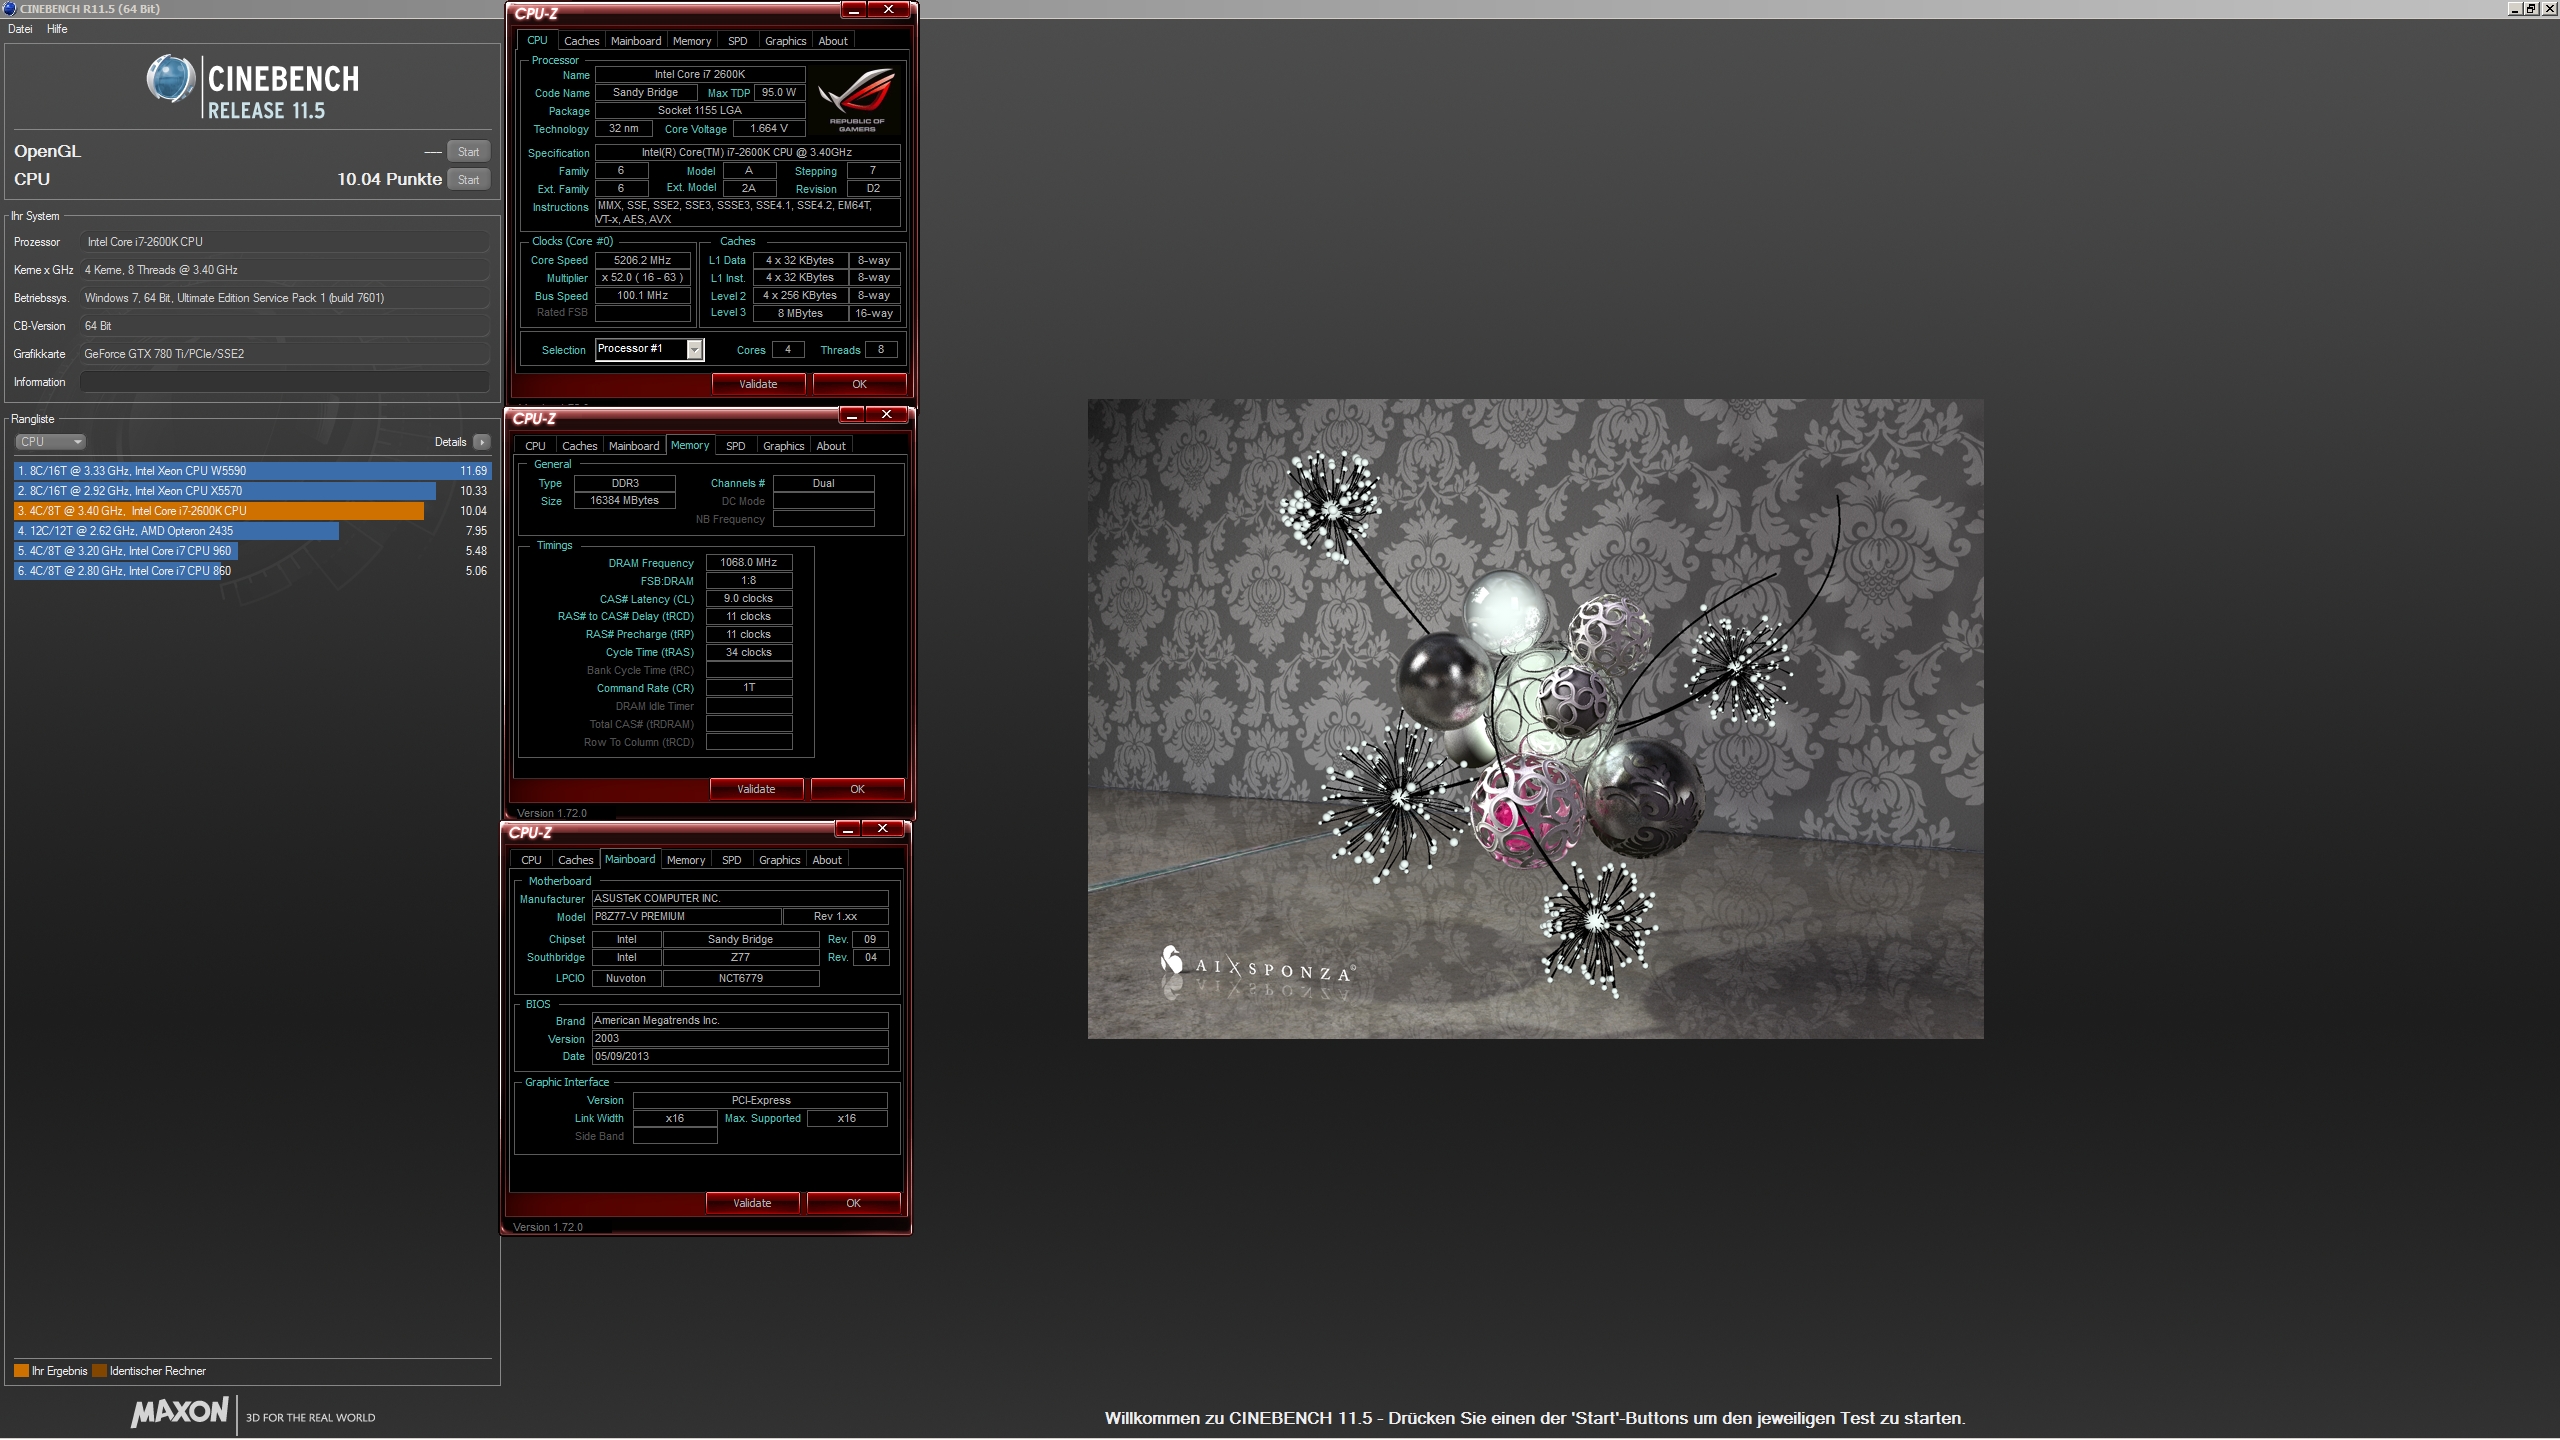2560x1440 pixels.
Task: Open the CPU ranking type dropdown
Action: click(50, 442)
